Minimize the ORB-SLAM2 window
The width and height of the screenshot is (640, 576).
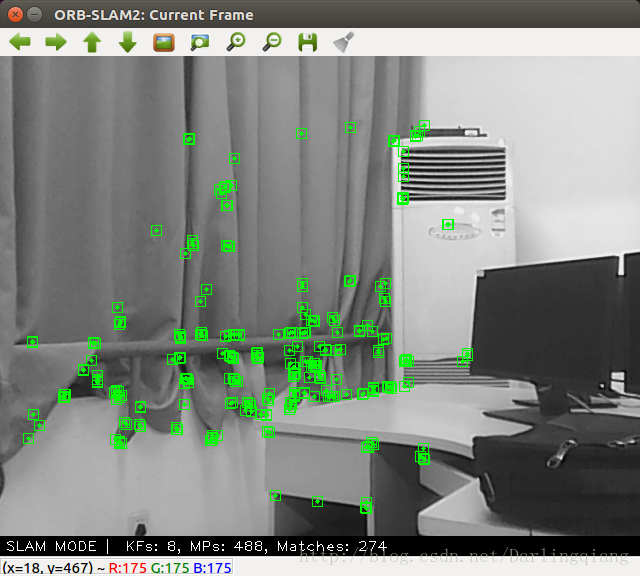[35, 15]
